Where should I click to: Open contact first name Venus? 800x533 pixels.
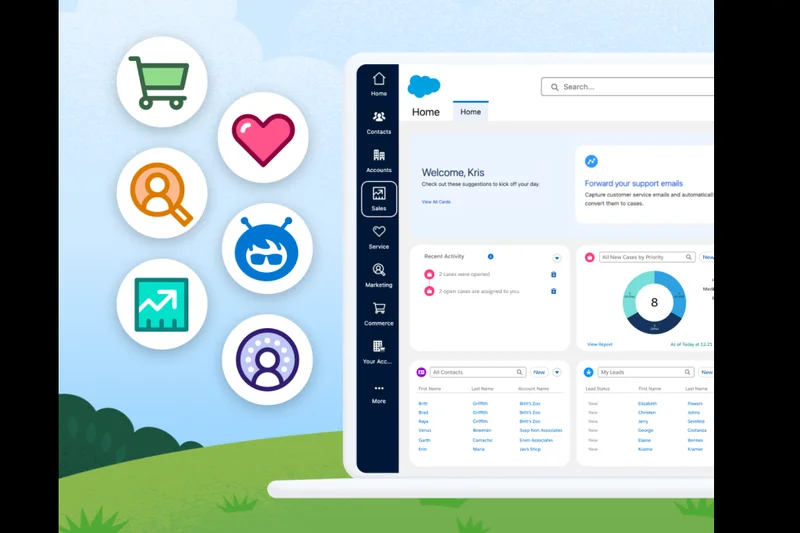coord(424,430)
